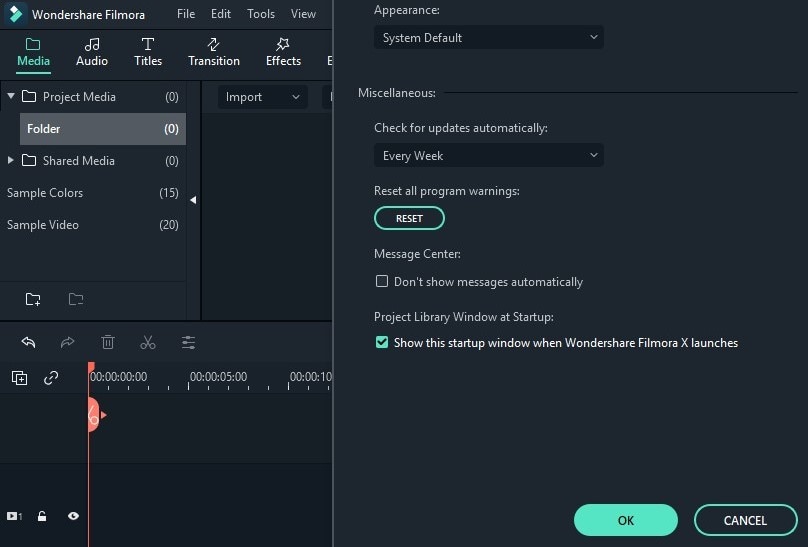Open the Every Week update frequency dropdown
Image resolution: width=808 pixels, height=547 pixels.
(489, 156)
